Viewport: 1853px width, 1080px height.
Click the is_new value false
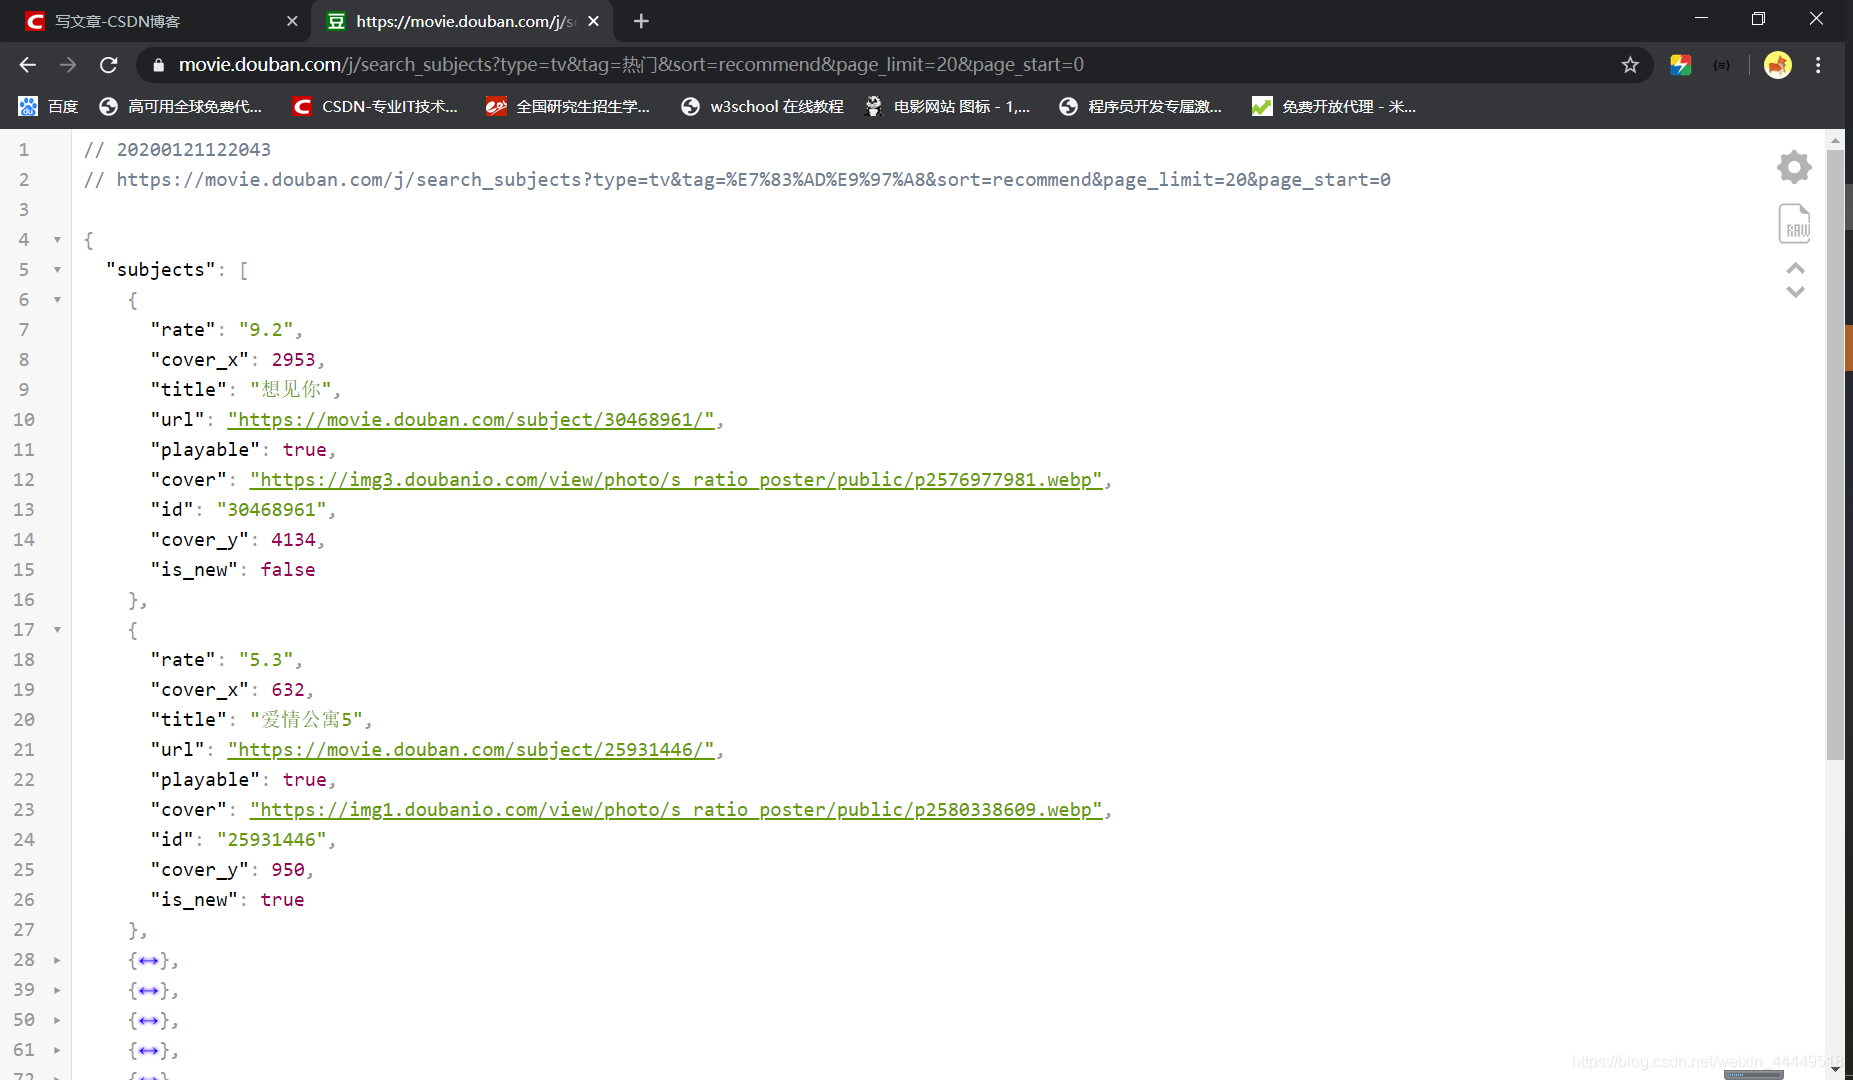point(288,570)
